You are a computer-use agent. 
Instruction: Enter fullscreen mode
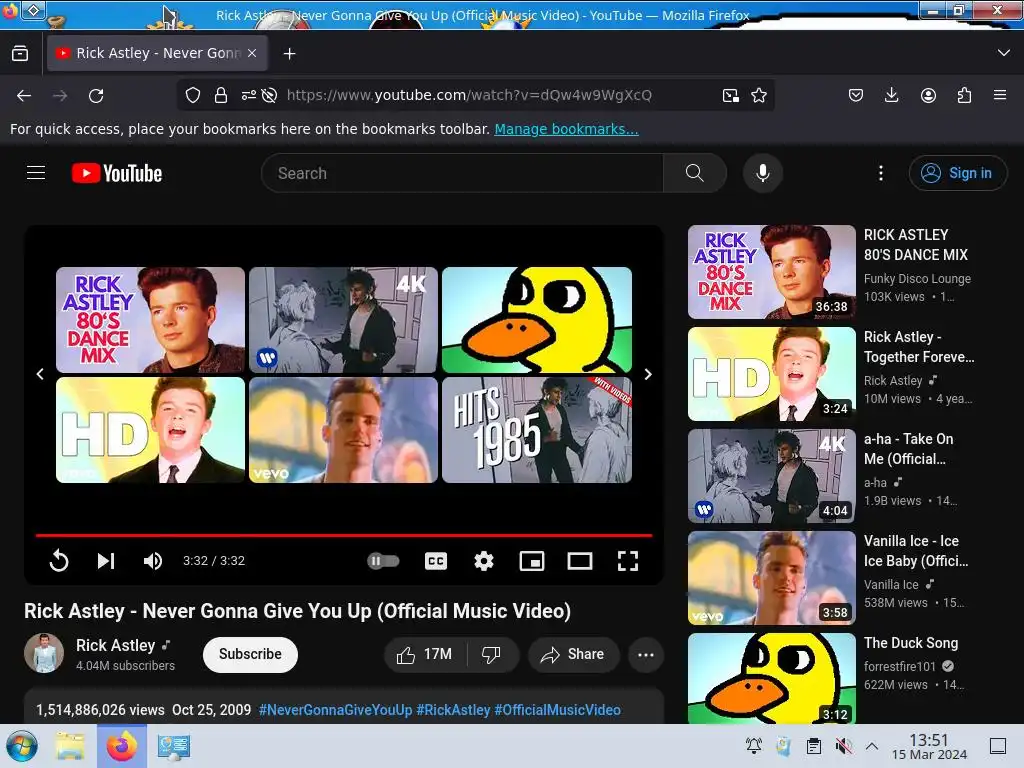(628, 561)
